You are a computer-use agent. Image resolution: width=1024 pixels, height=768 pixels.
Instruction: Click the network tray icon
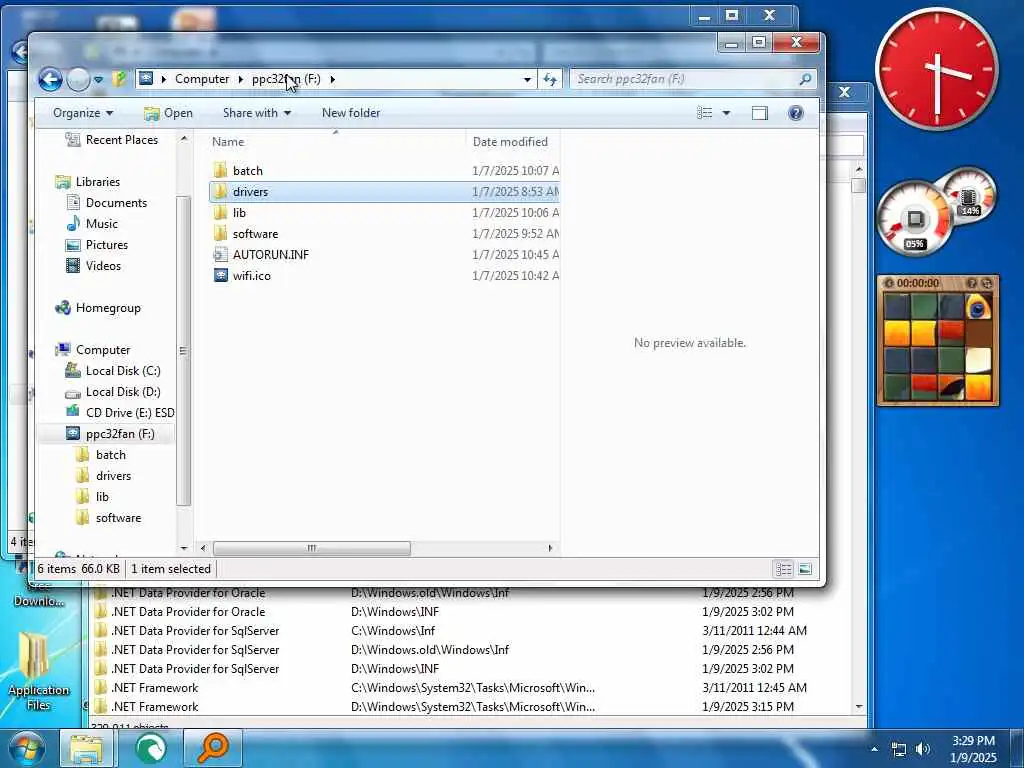[x=899, y=749]
